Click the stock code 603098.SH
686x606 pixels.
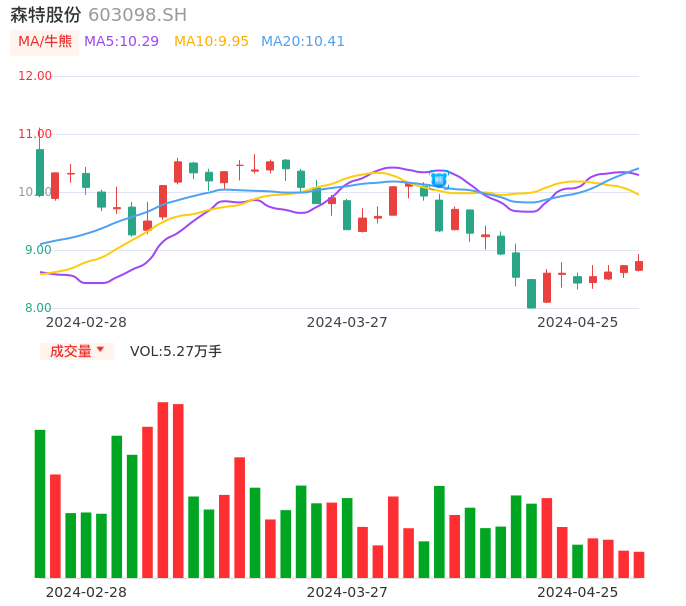click(x=137, y=15)
